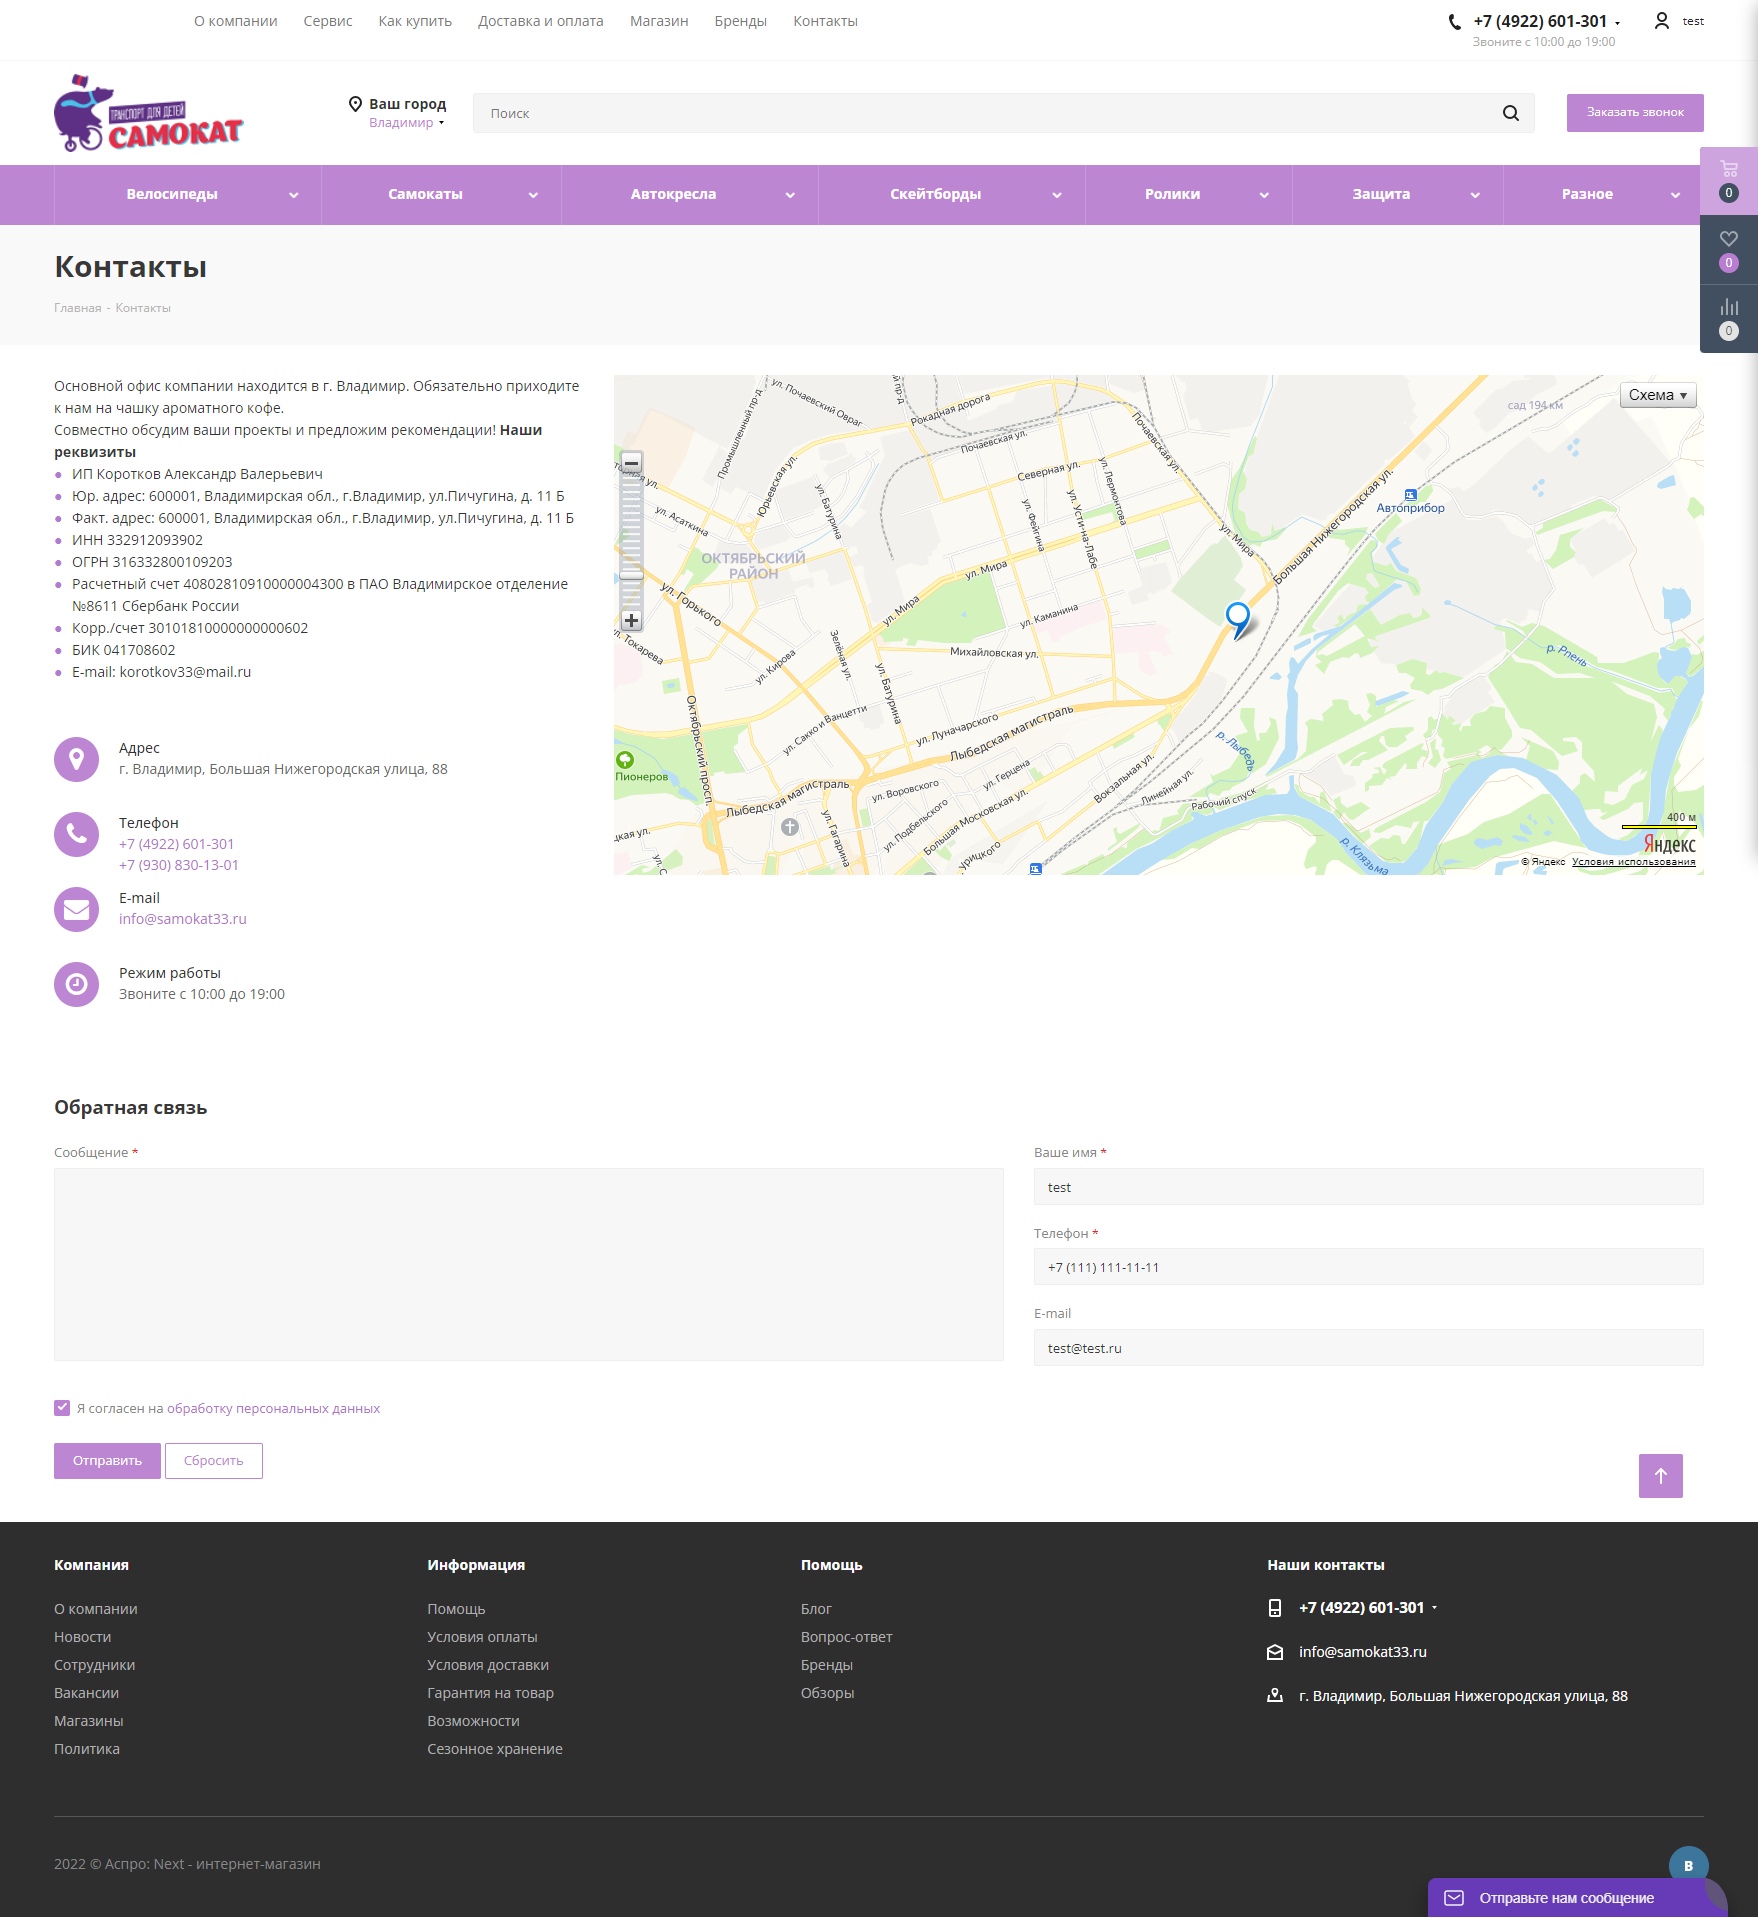
Task: Open the Доставка и оплата menu item
Action: [x=540, y=21]
